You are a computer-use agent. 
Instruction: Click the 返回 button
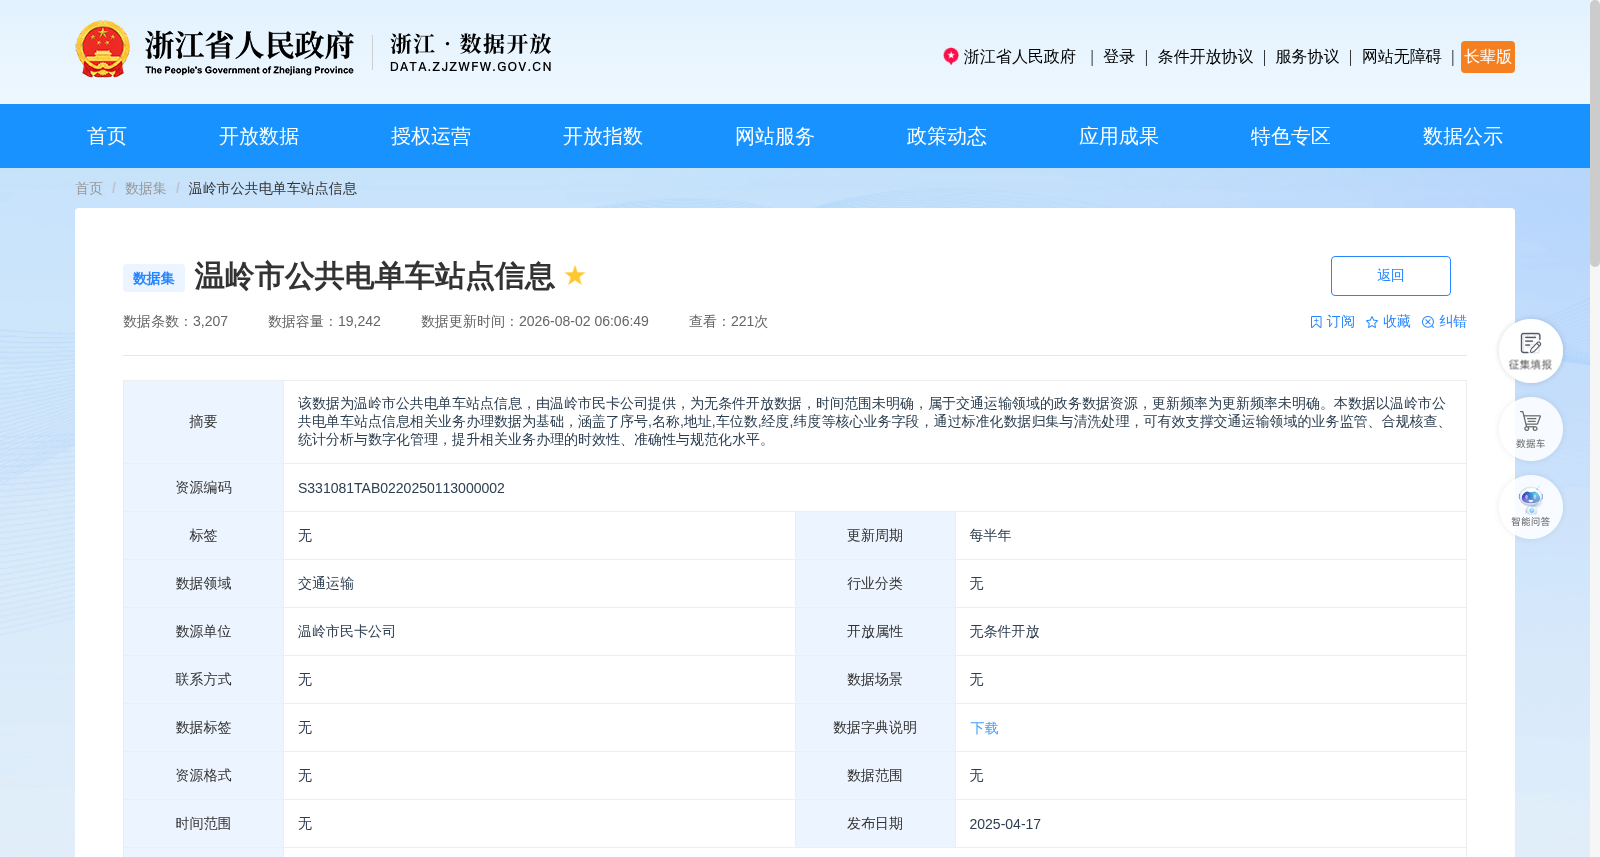point(1391,276)
